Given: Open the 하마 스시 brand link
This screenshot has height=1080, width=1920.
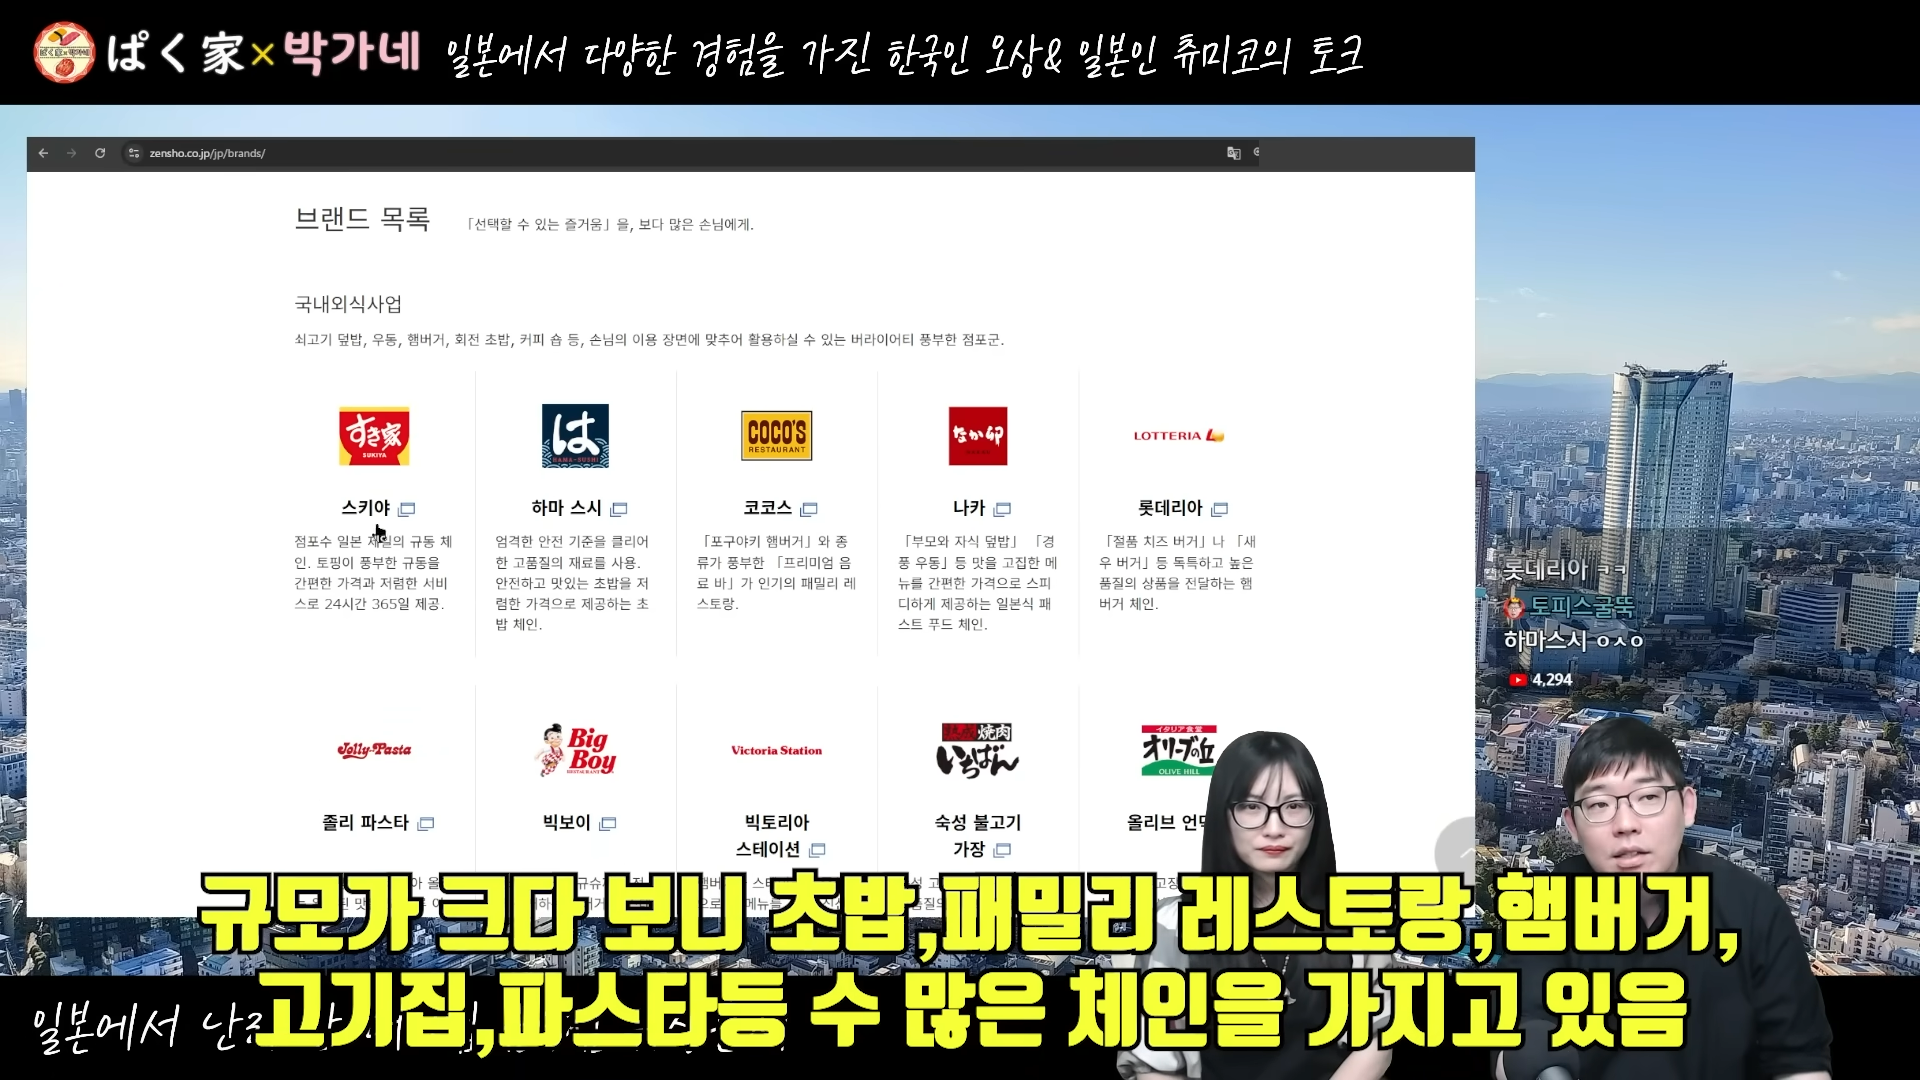Looking at the screenshot, I should [x=567, y=508].
